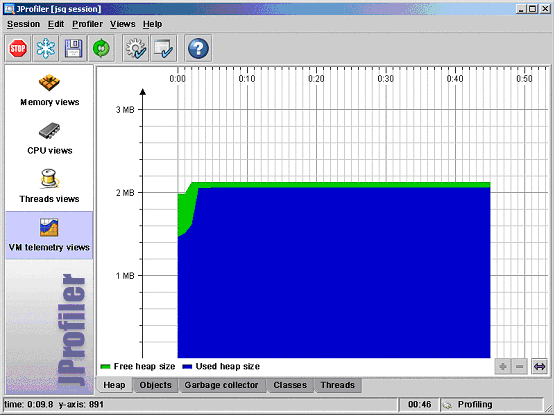Click the 0:10 time axis marker

[247, 78]
